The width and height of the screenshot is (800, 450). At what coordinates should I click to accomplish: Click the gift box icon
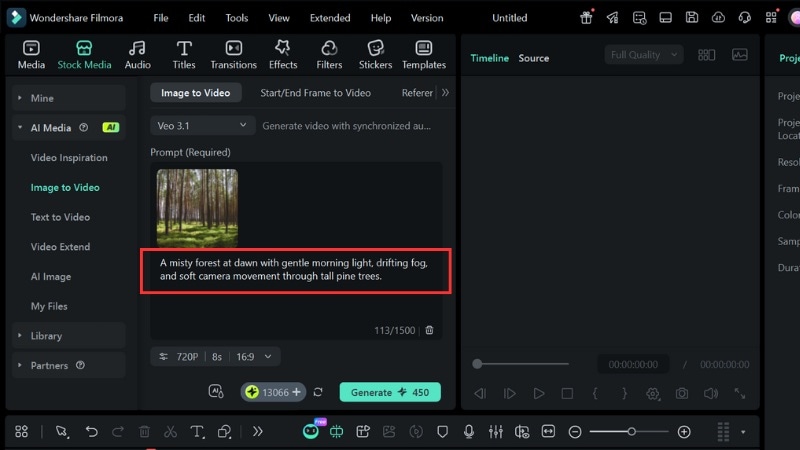pos(586,18)
